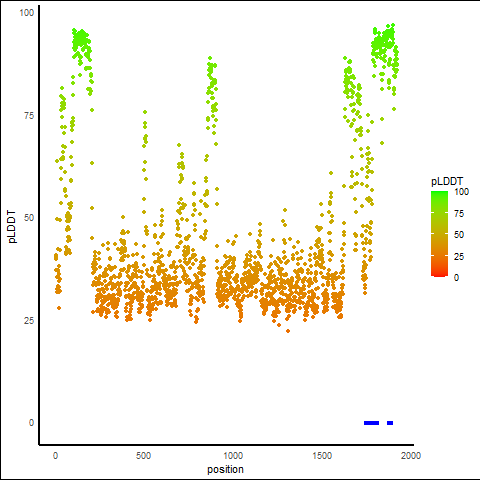Click legend value 0 label

(x=456, y=278)
